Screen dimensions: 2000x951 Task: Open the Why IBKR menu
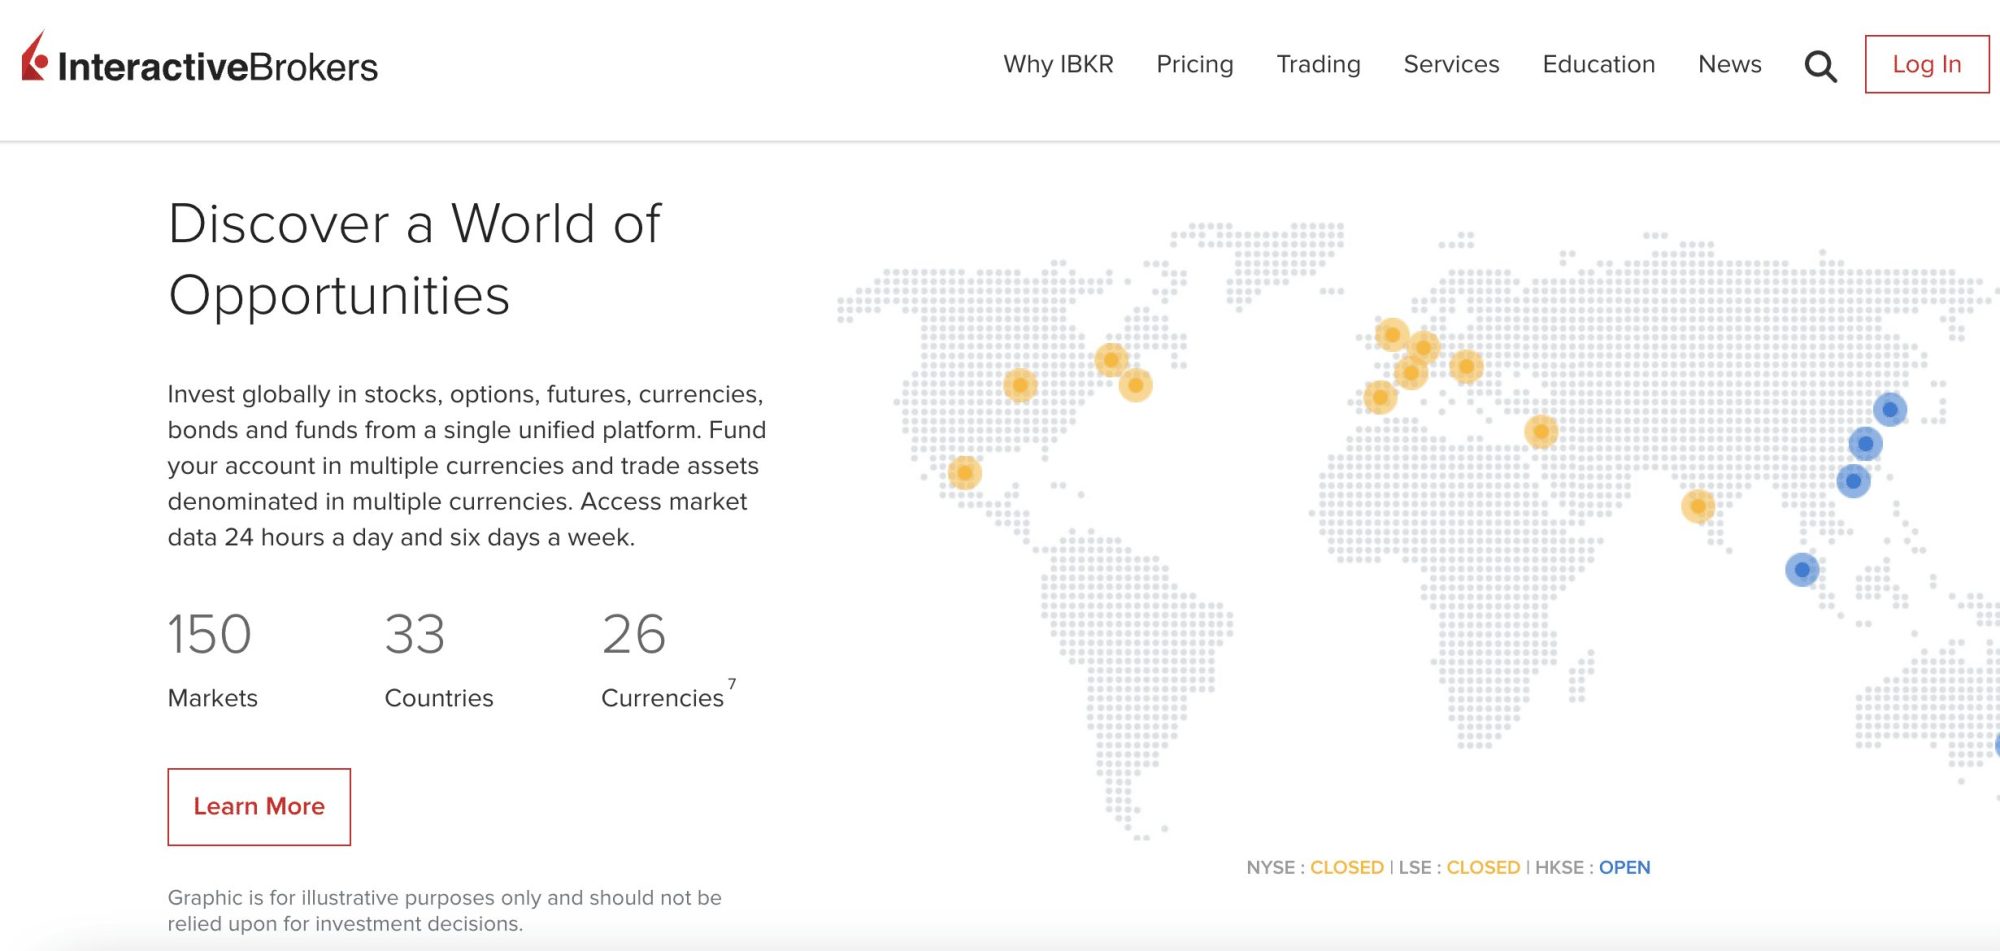tap(1058, 64)
